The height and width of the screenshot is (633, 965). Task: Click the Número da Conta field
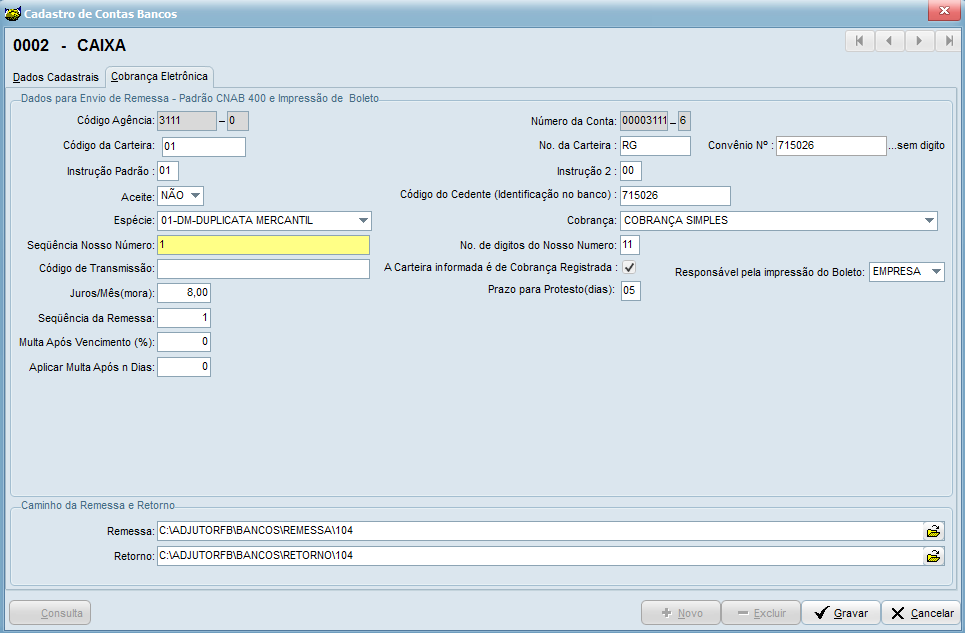[x=644, y=121]
